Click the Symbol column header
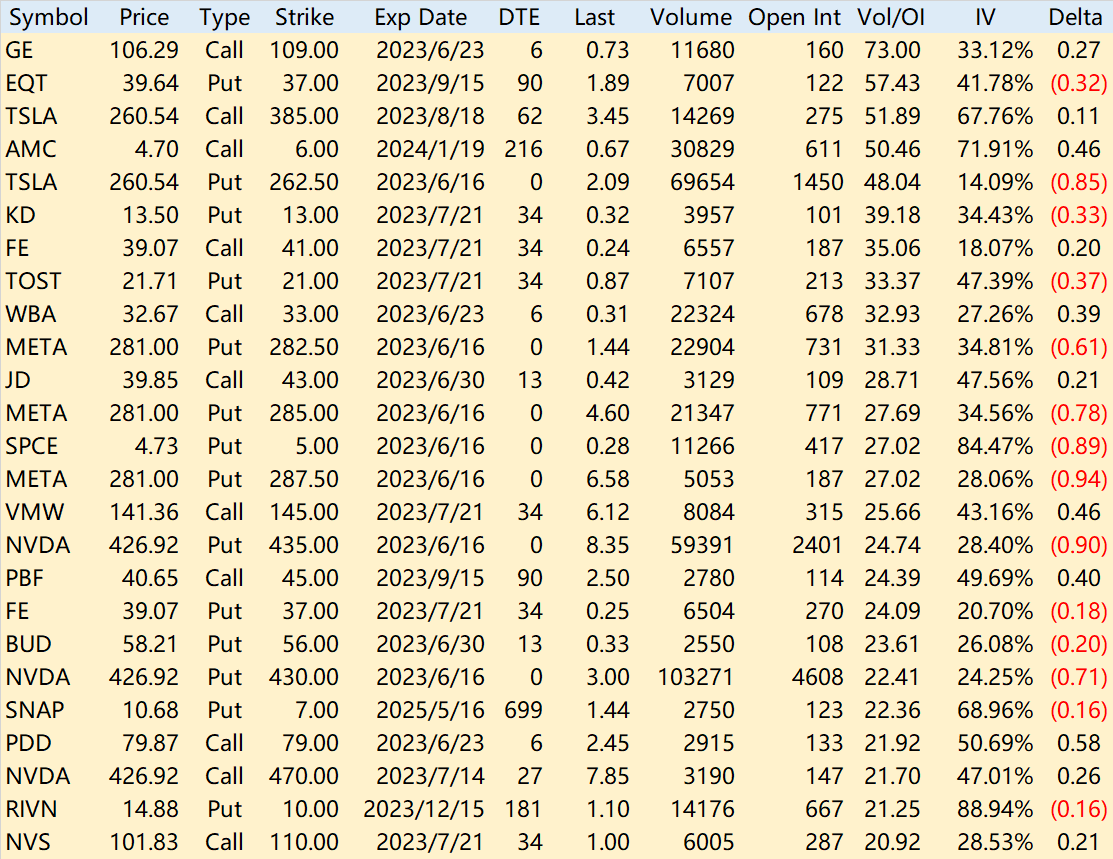Viewport: 1113px width, 859px height. (x=48, y=17)
